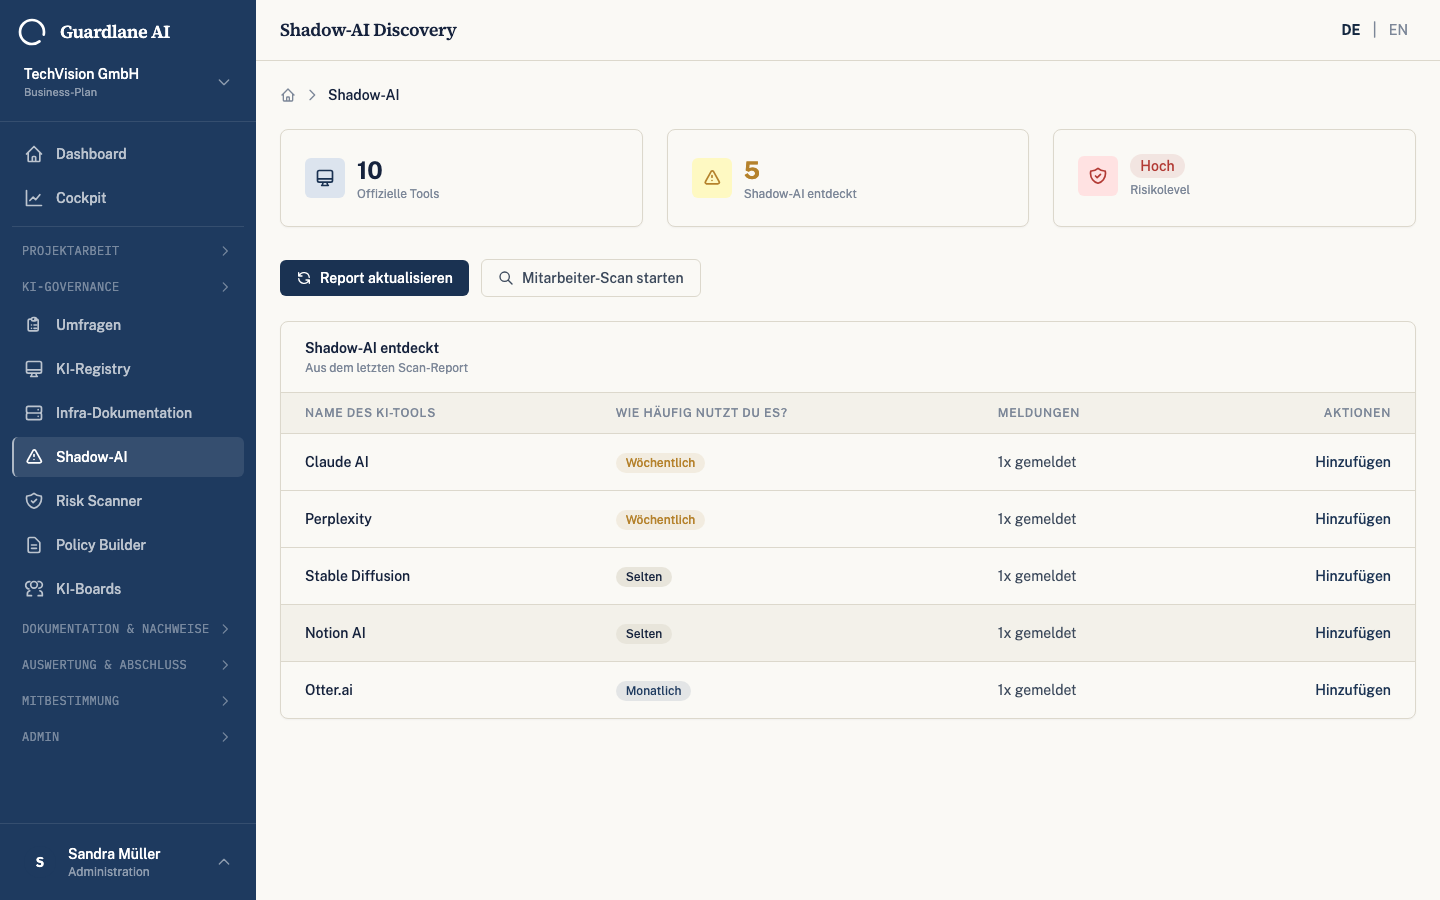Go to home via breadcrumb house icon
The height and width of the screenshot is (900, 1440).
coord(288,95)
